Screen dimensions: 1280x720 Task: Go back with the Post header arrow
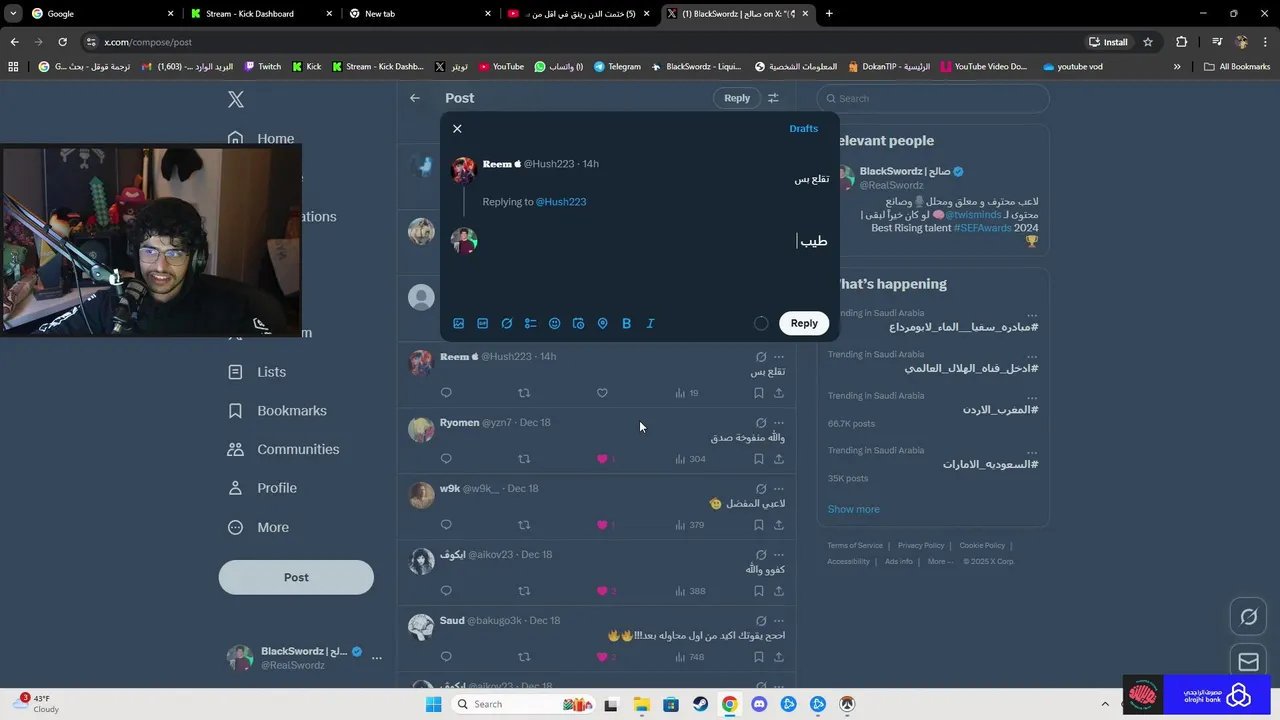coord(415,98)
